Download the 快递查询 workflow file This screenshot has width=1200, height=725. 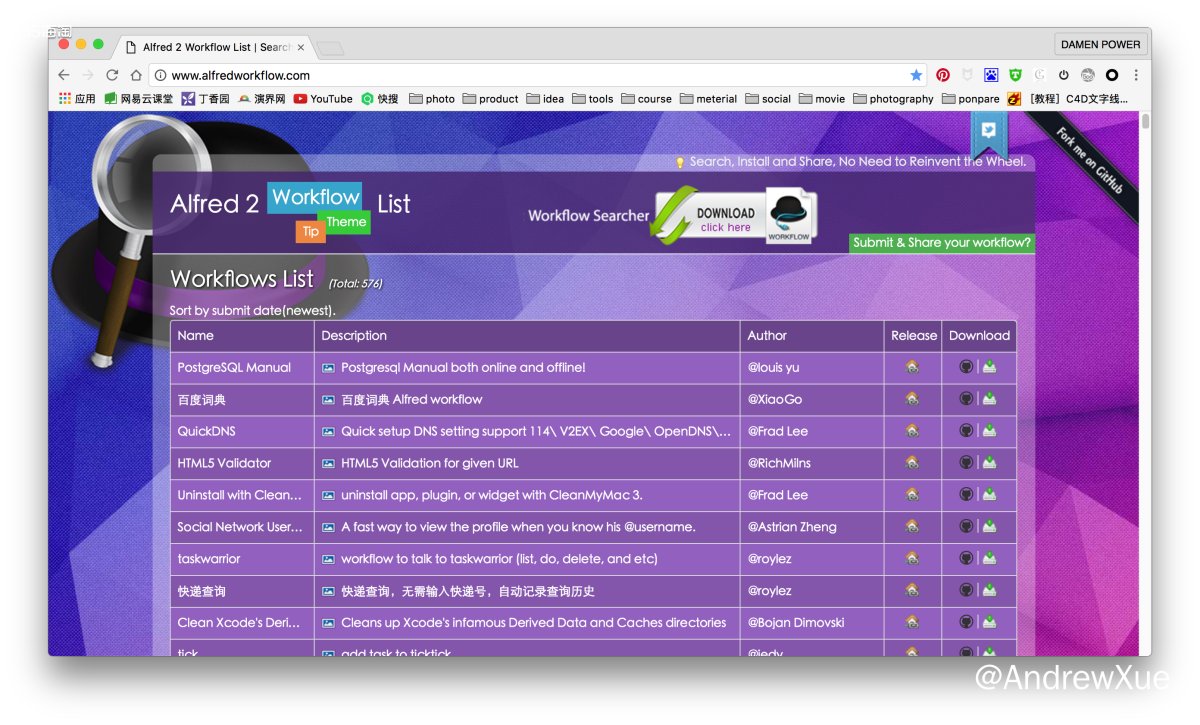(989, 590)
